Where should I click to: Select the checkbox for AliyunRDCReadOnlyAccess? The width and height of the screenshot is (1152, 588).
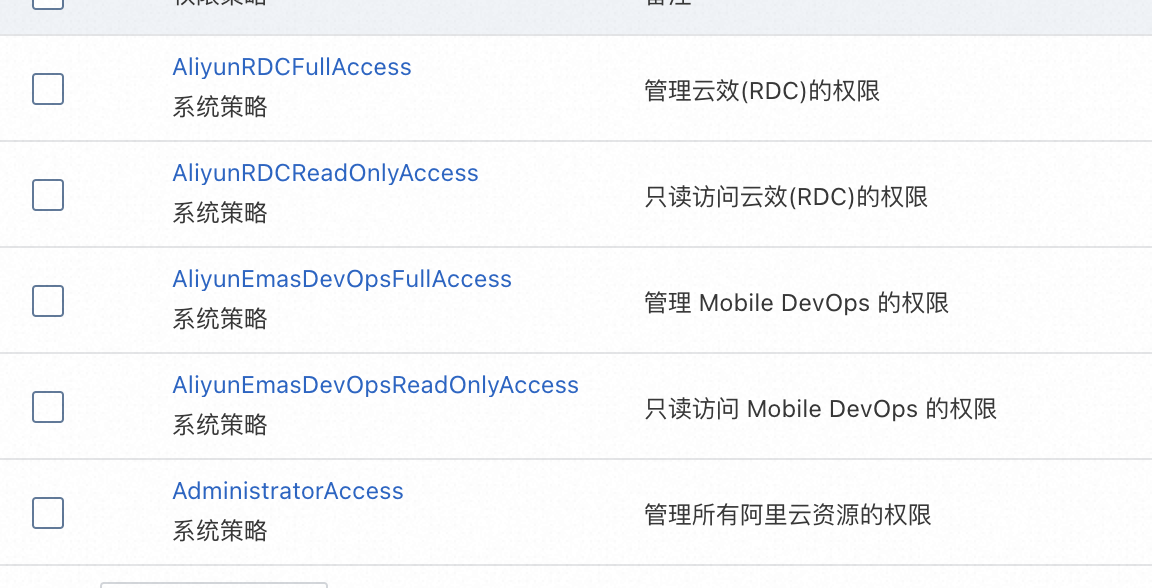[48, 195]
